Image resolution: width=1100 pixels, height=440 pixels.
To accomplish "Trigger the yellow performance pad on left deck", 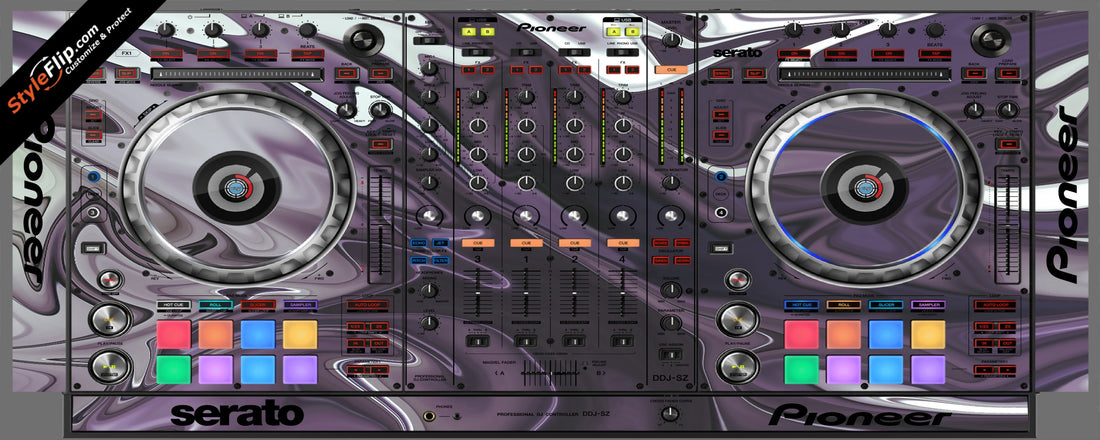I will pyautogui.click(x=300, y=334).
